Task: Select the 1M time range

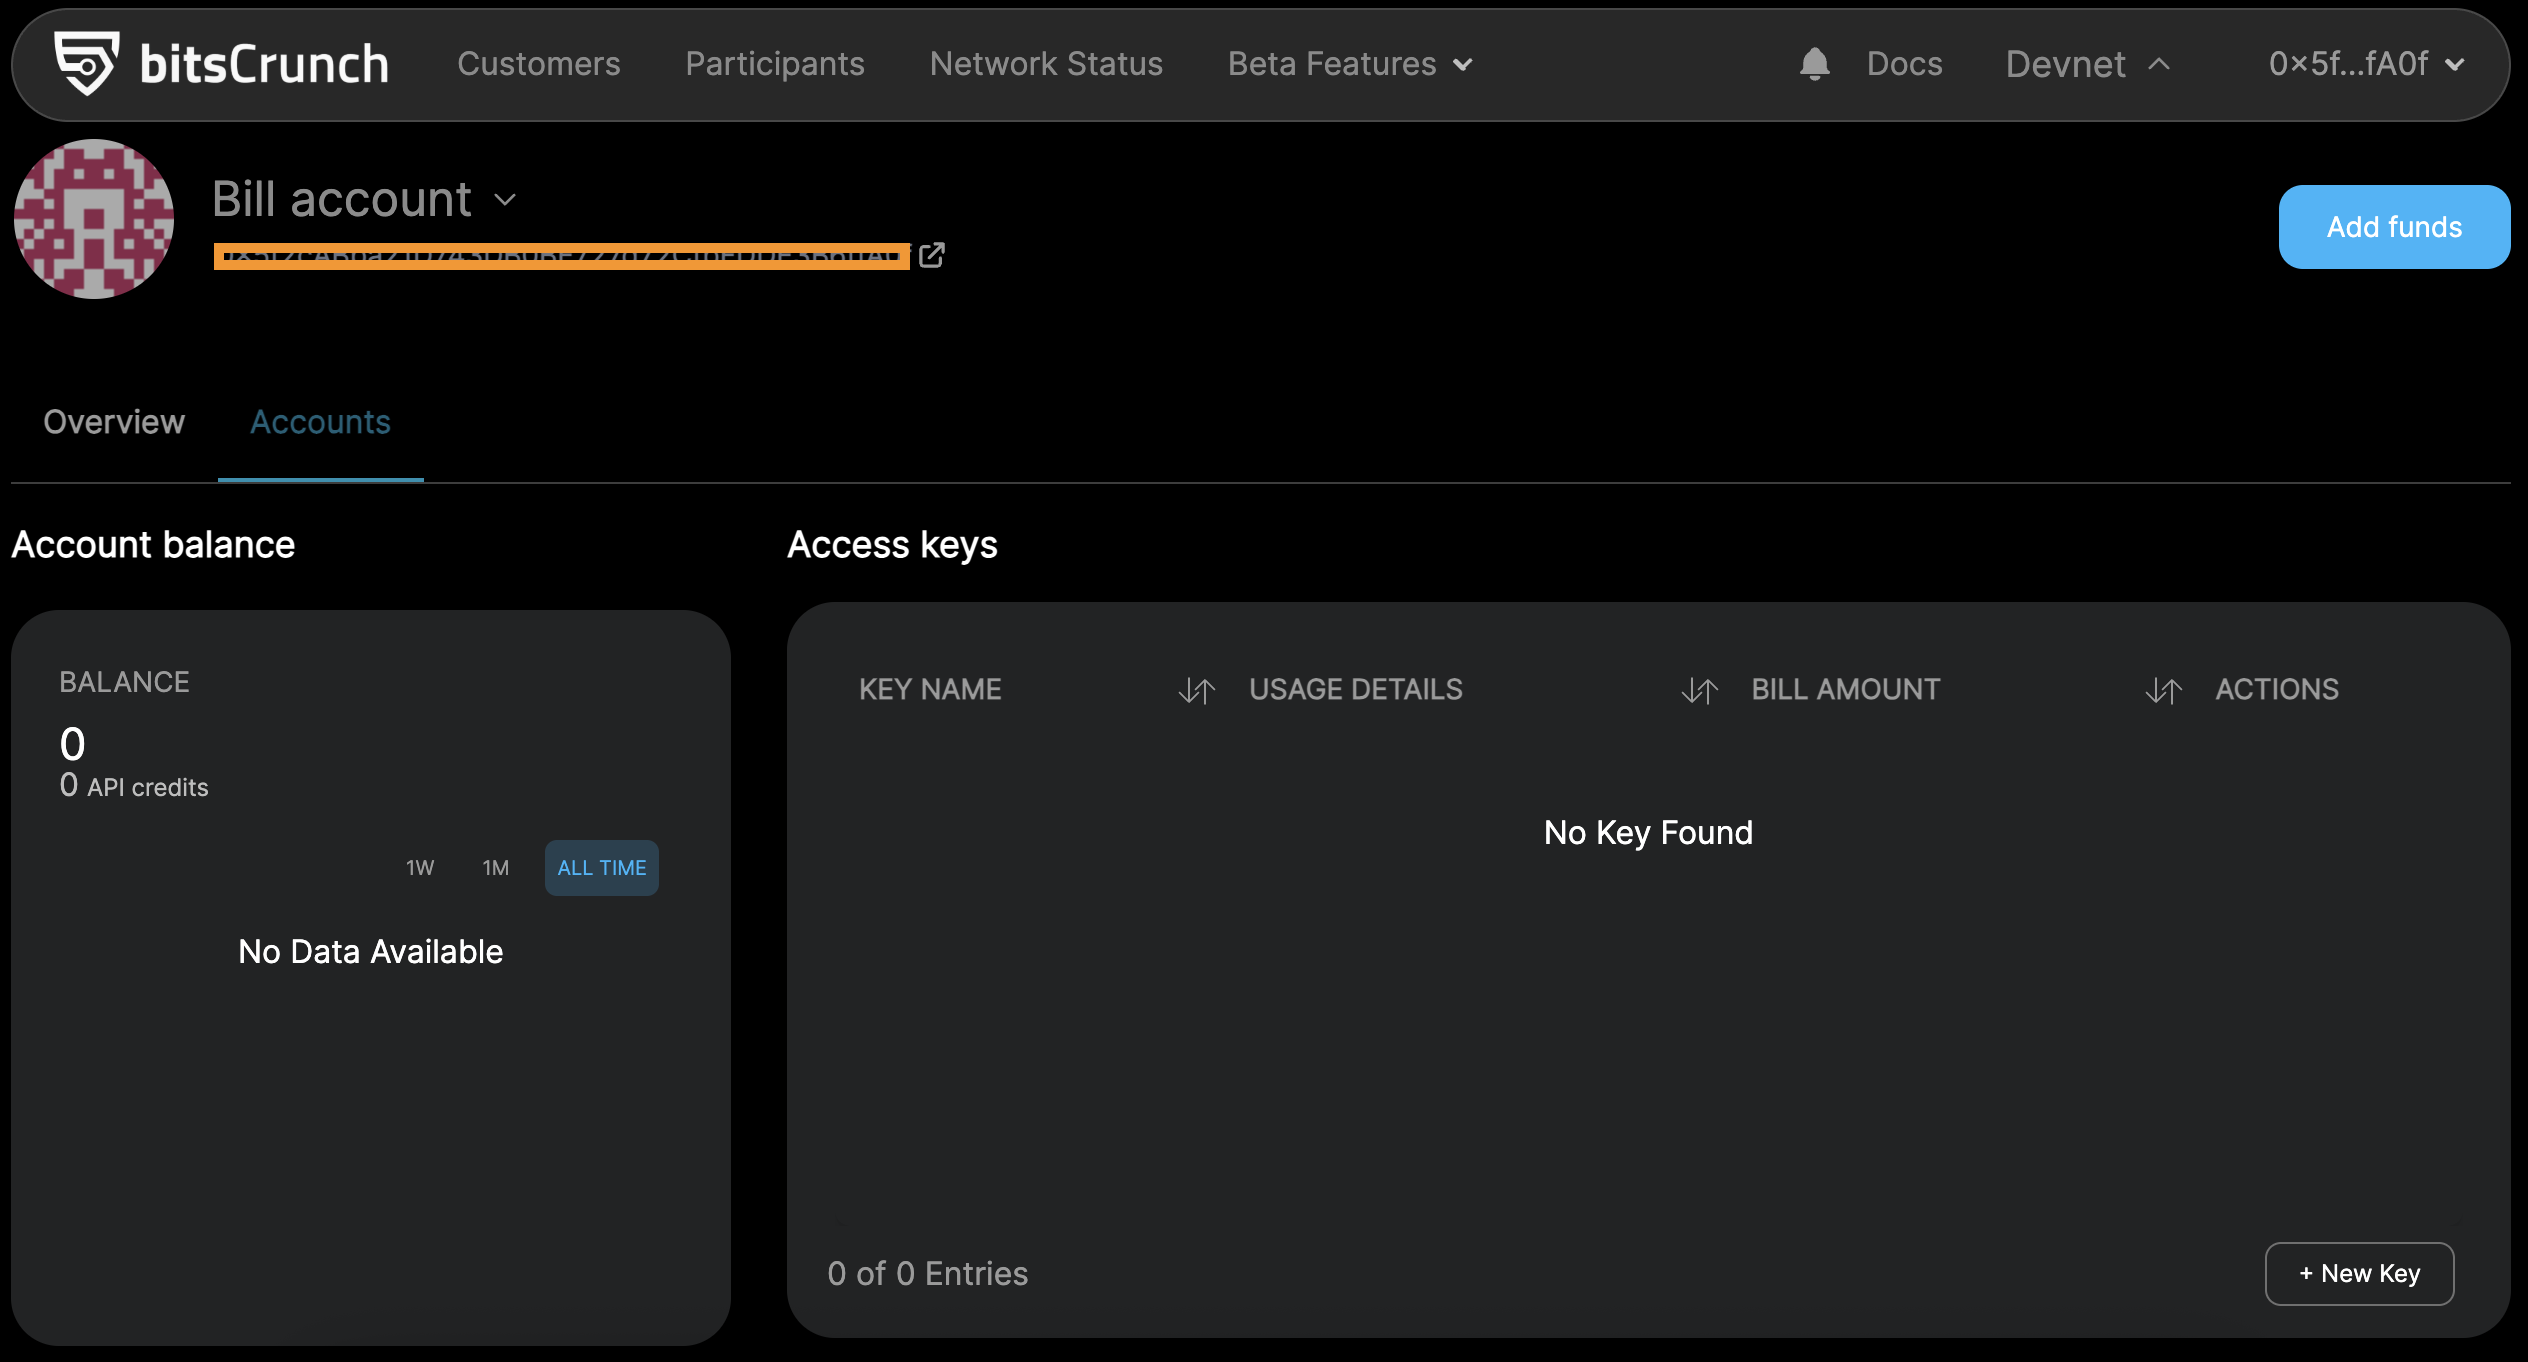Action: click(x=496, y=868)
